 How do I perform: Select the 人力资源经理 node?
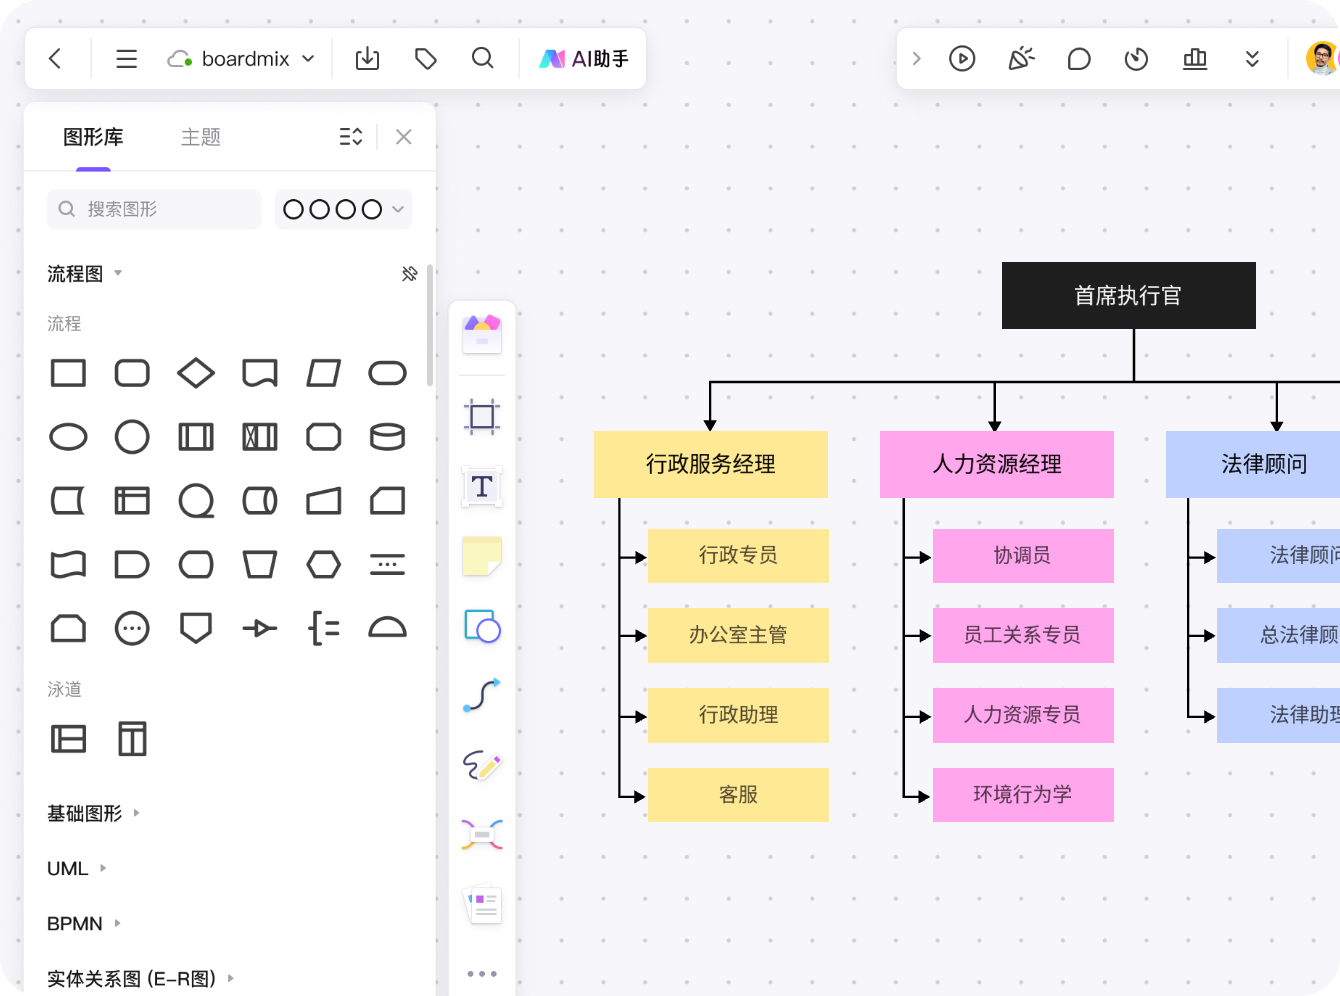[x=997, y=464]
